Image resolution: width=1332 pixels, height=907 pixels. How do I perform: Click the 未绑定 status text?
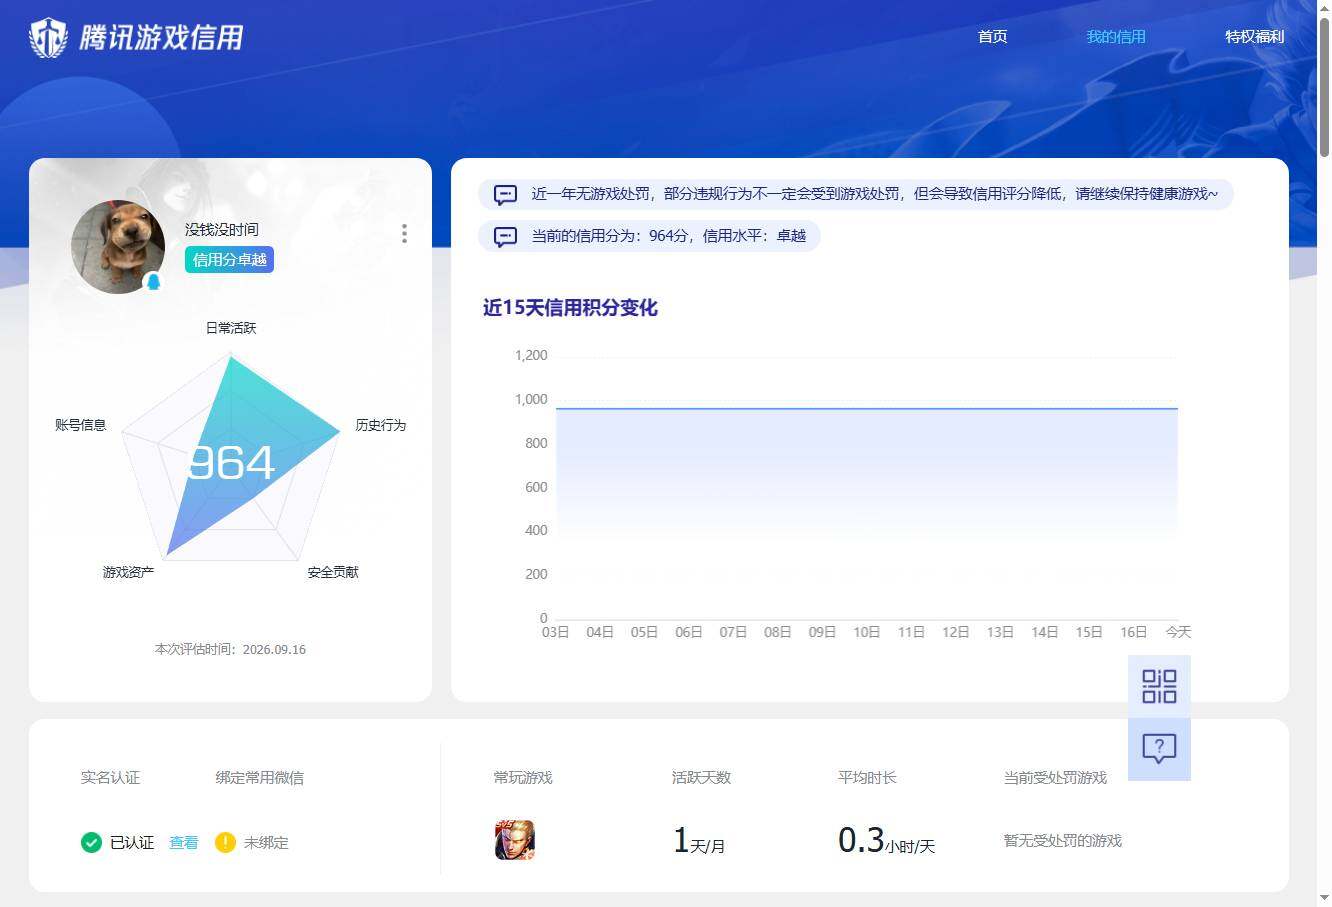coord(266,843)
